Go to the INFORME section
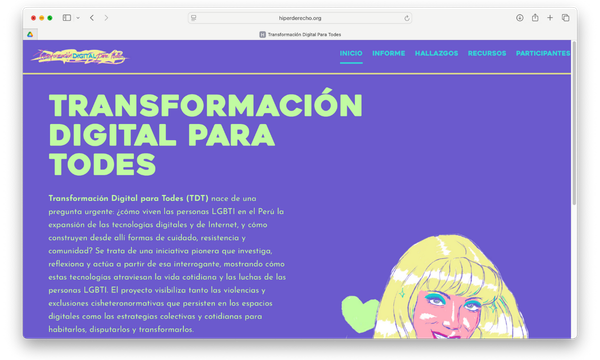The height and width of the screenshot is (360, 600). (x=389, y=53)
